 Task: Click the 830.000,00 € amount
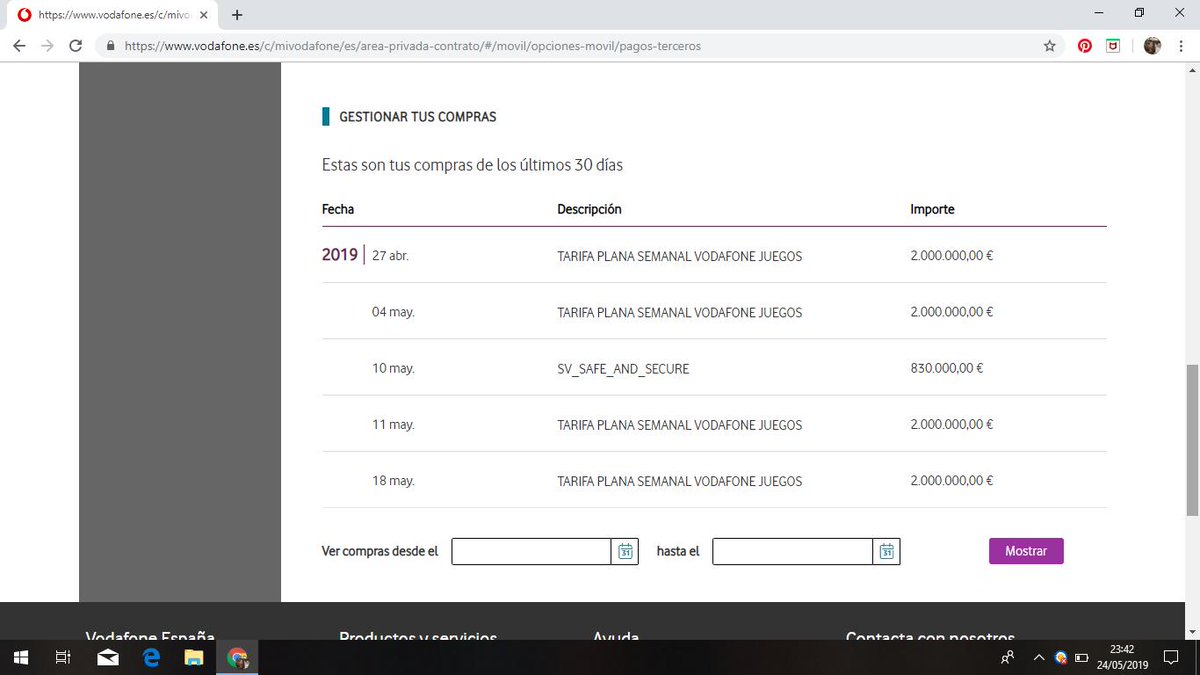(946, 368)
